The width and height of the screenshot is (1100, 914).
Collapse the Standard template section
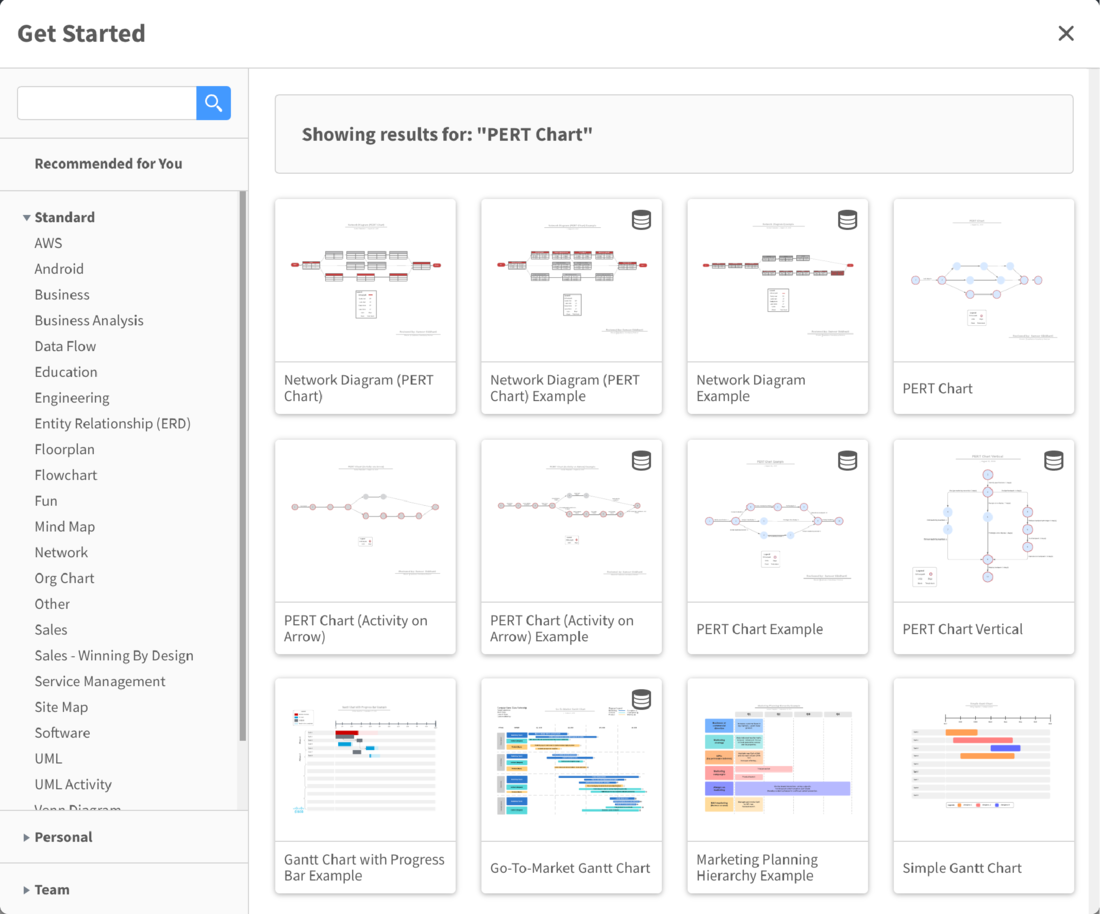click(26, 217)
